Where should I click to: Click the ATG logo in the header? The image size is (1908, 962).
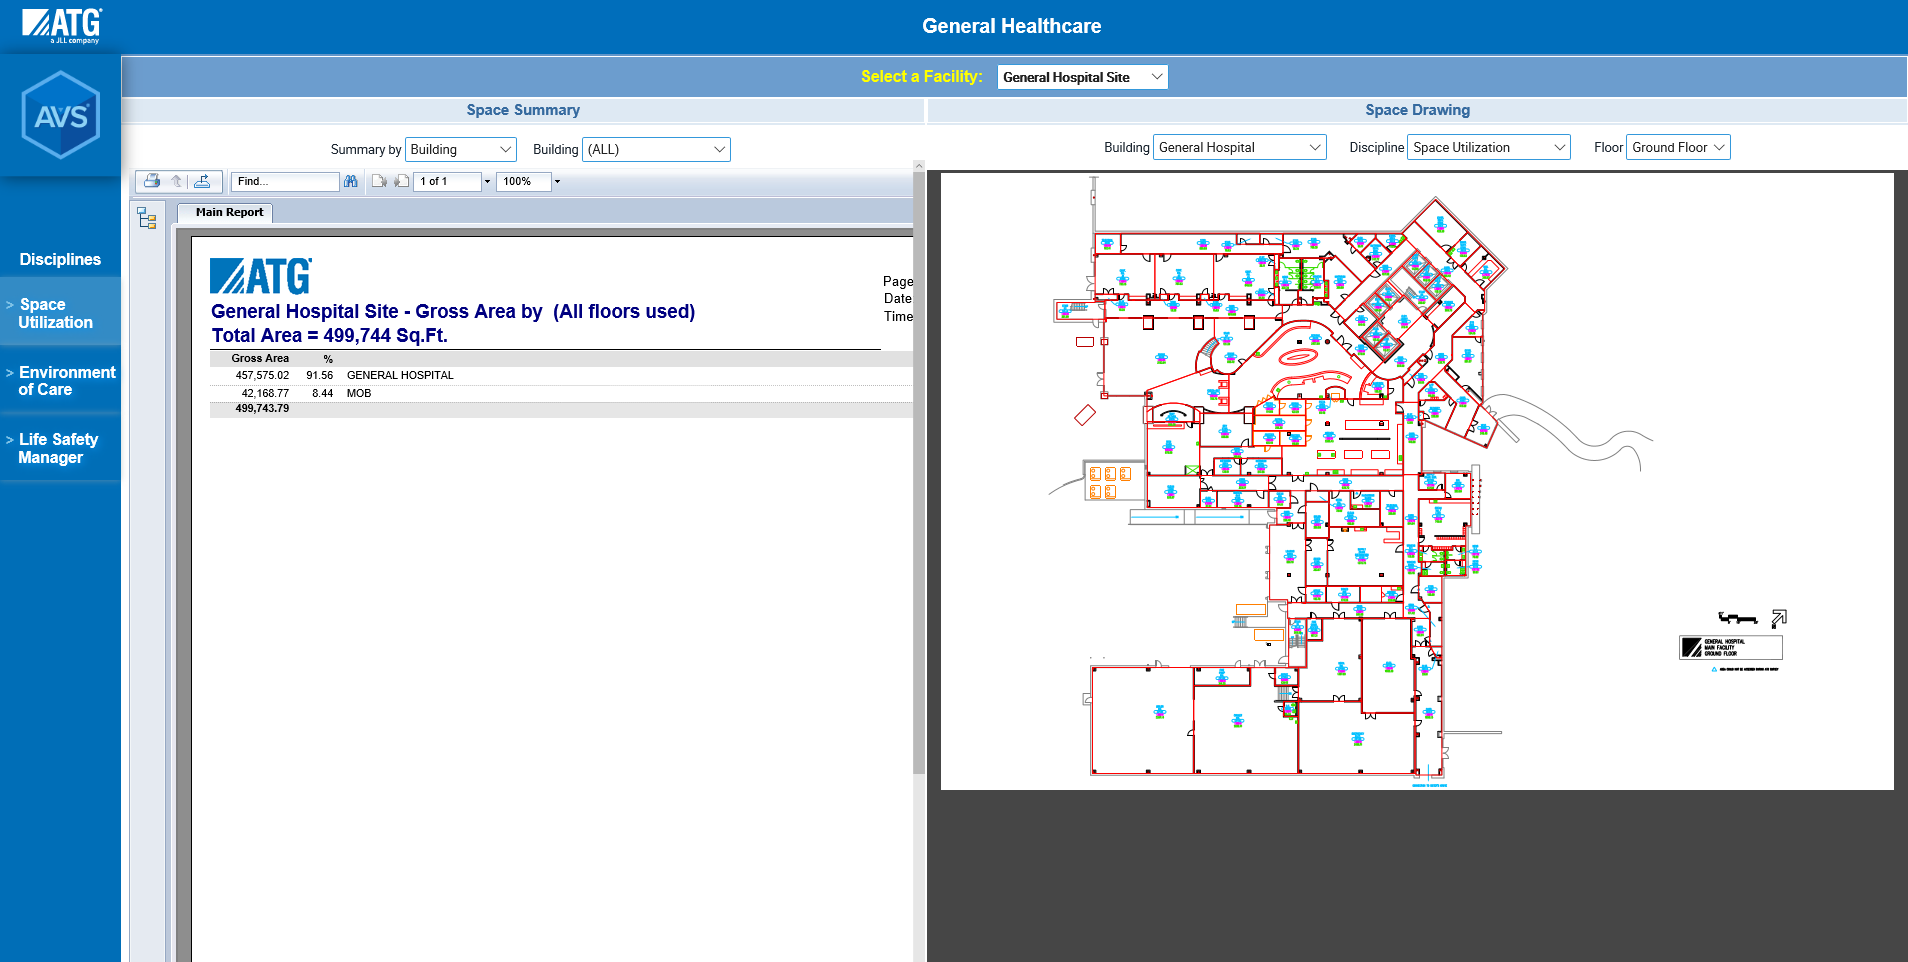click(62, 25)
